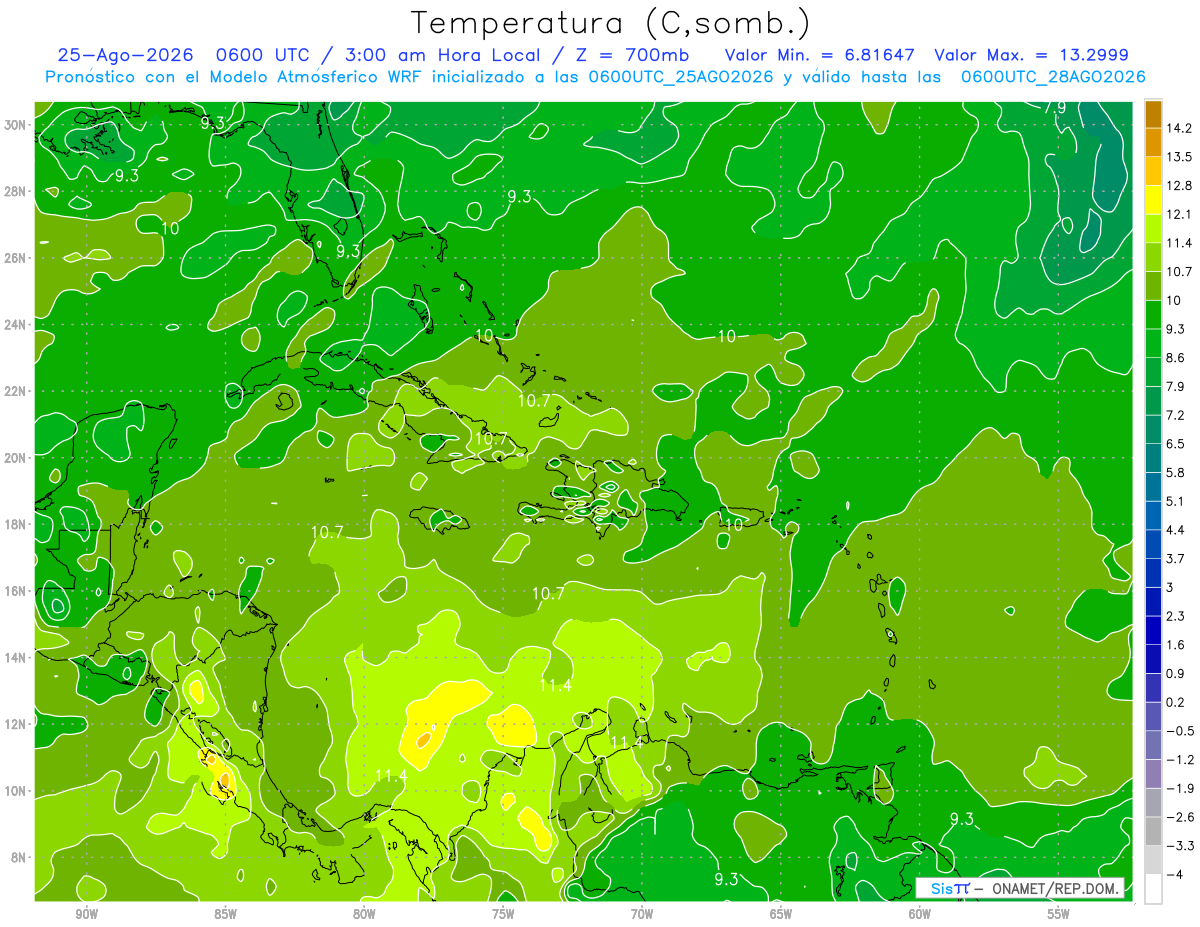Image resolution: width=1200 pixels, height=927 pixels.
Task: Click the "Z = 700mb" level text
Action: [x=627, y=55]
